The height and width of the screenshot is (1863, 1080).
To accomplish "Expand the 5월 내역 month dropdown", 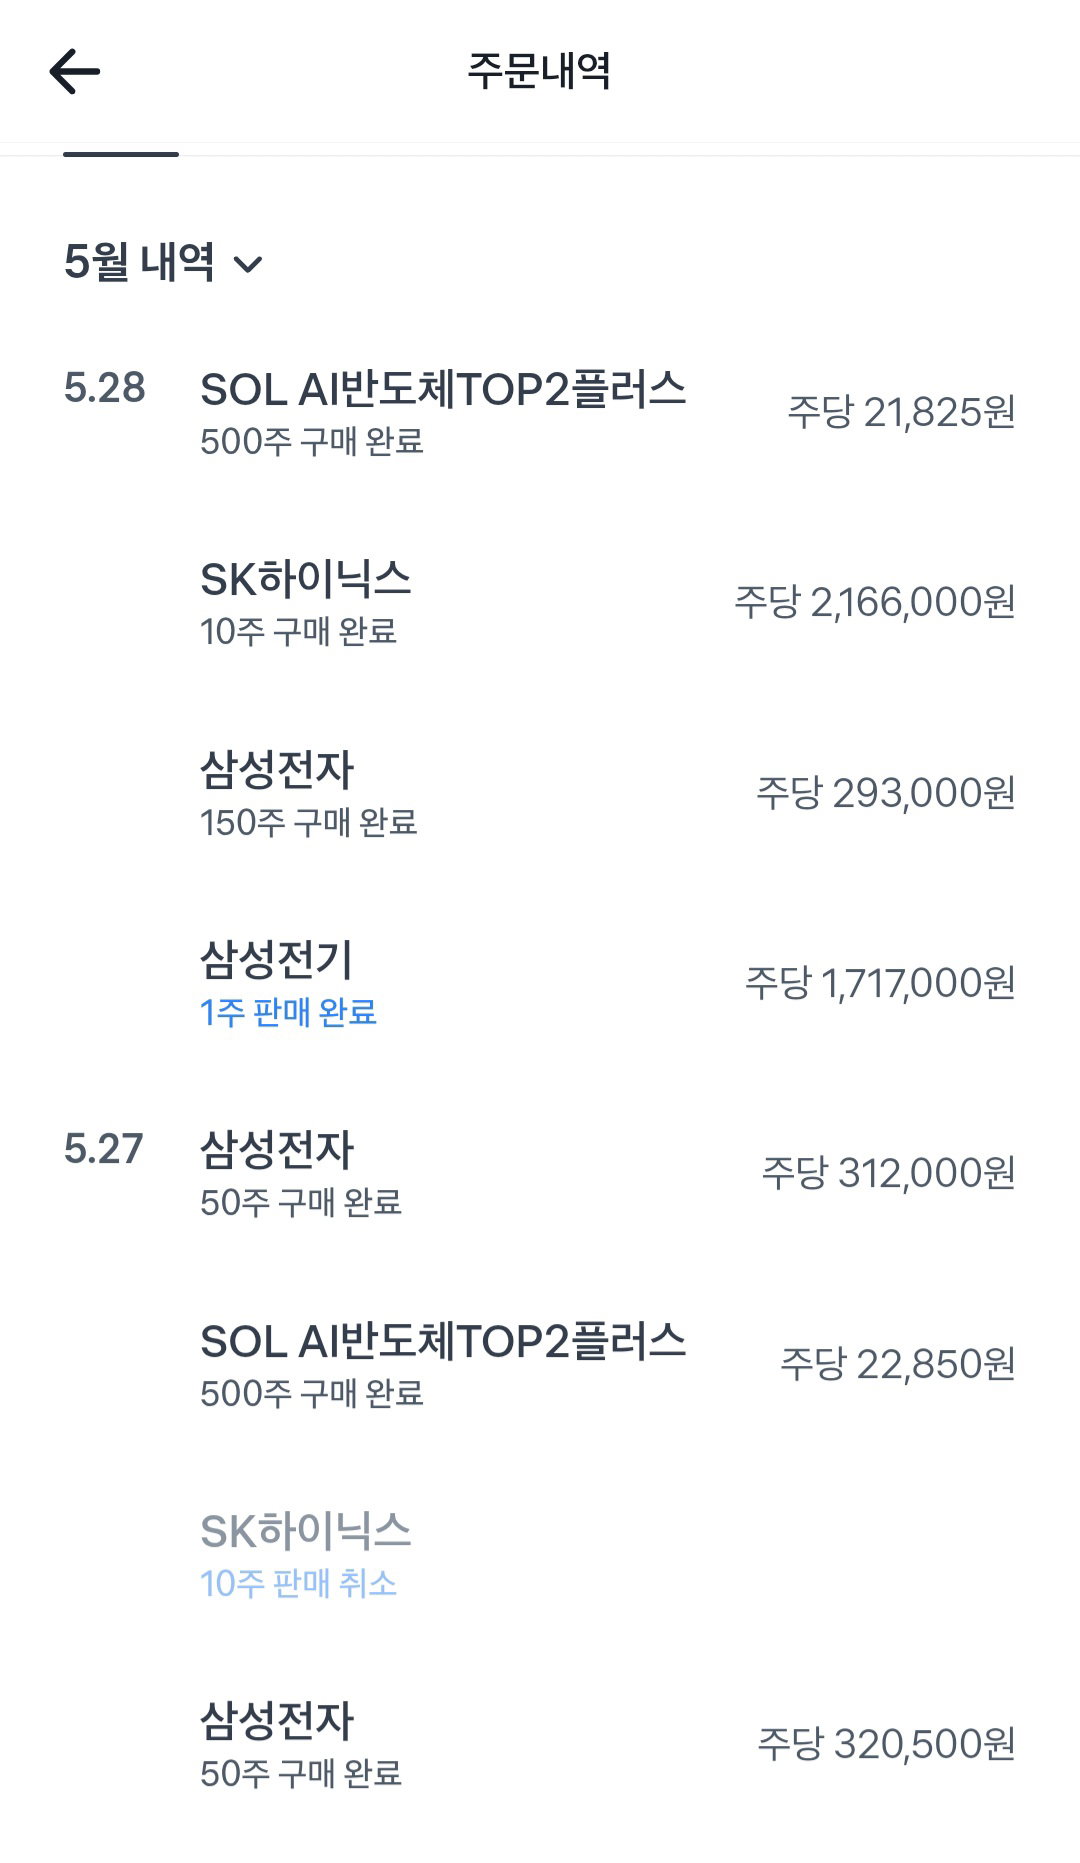I will coord(163,263).
